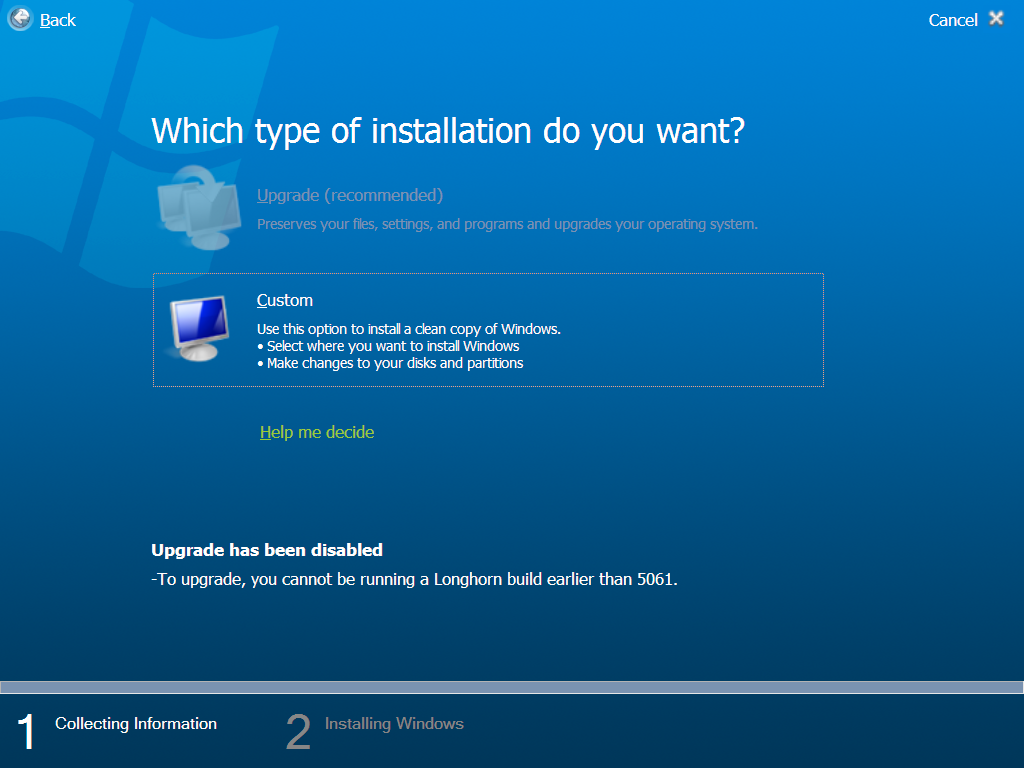The image size is (1024, 768).
Task: Click the disabled Upgrade computers icon
Action: pos(199,208)
